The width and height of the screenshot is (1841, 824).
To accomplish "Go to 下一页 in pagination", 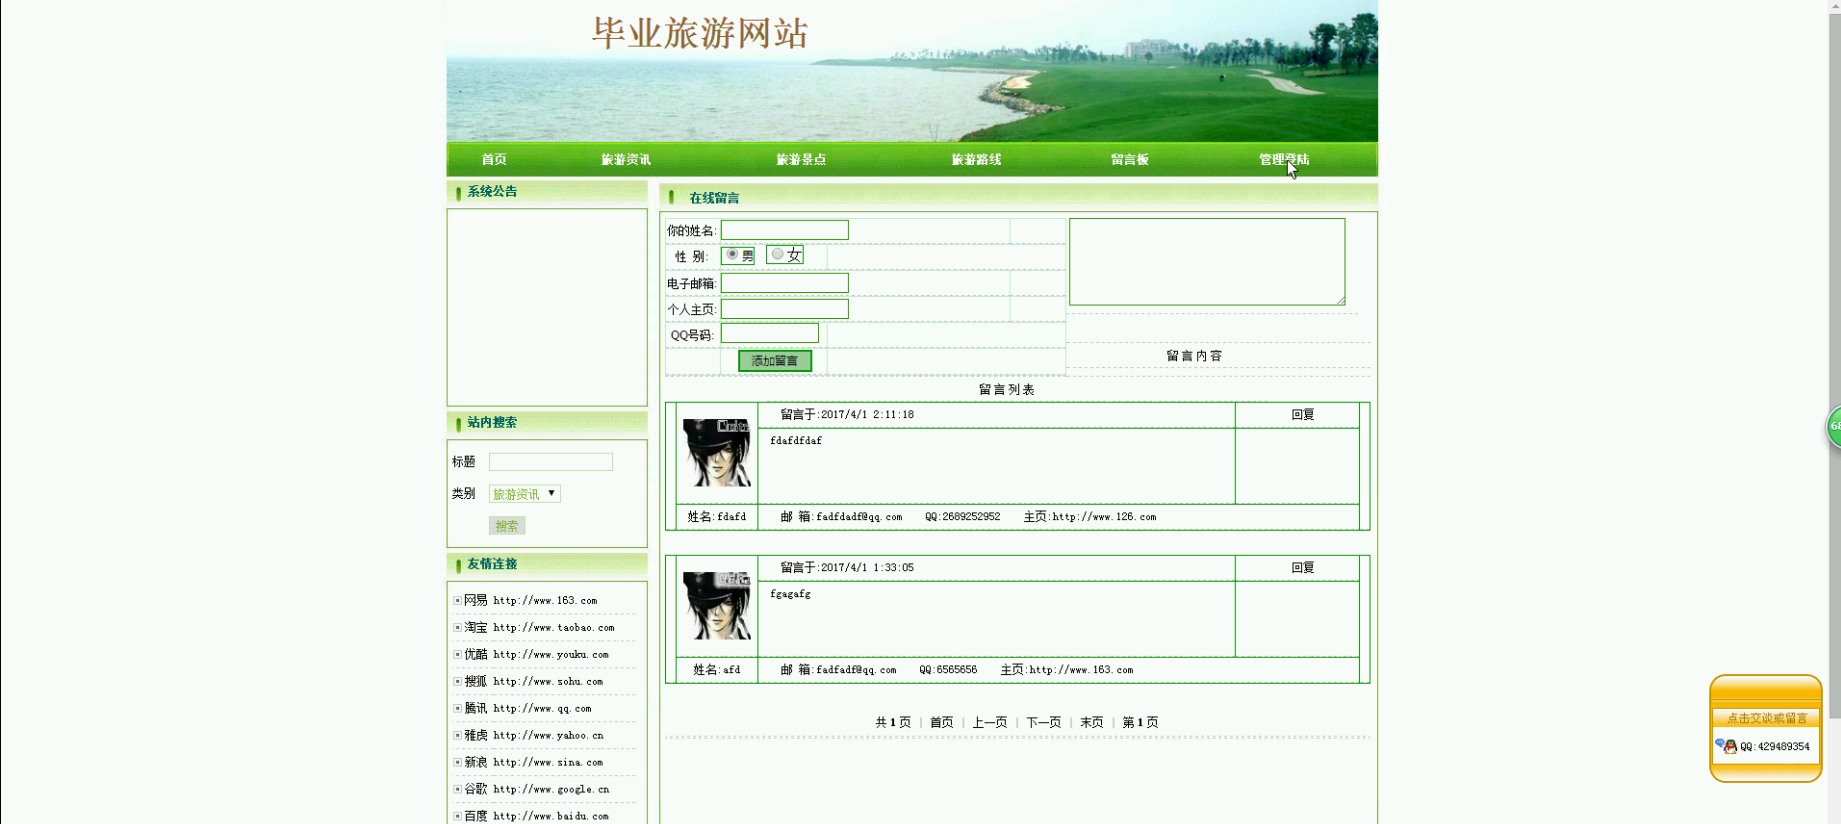I will [x=1044, y=722].
